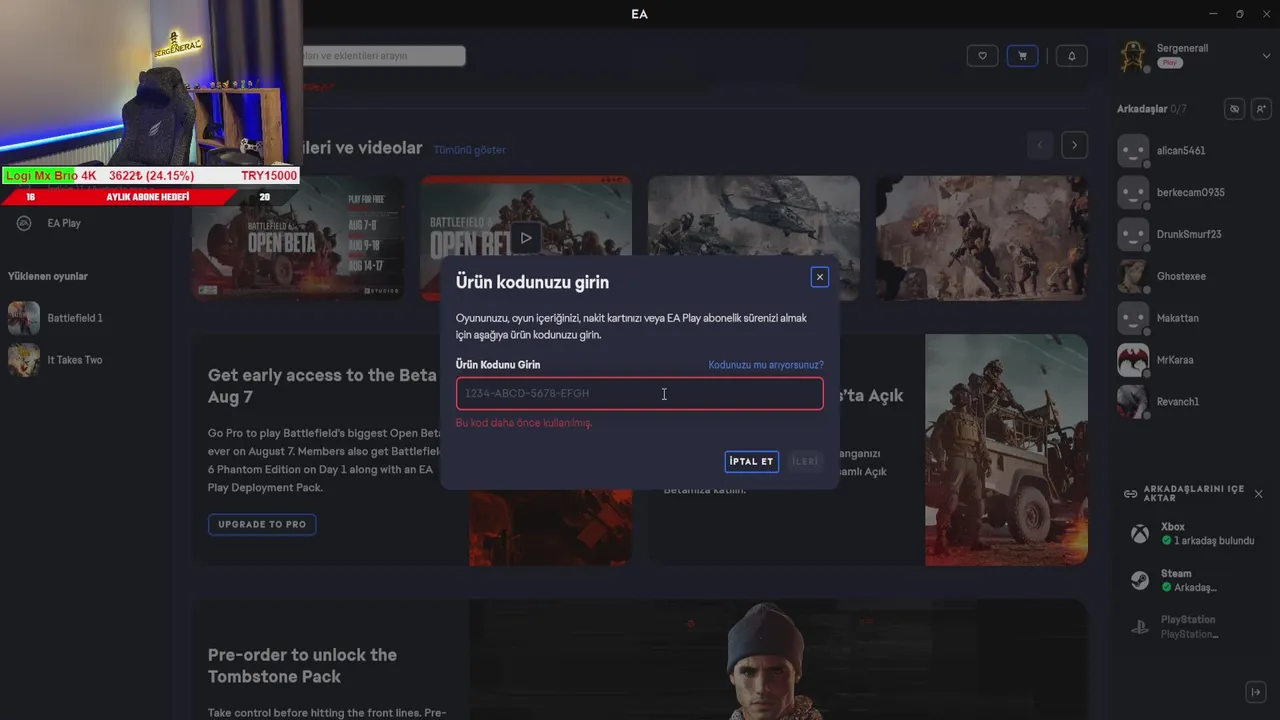Image resolution: width=1280 pixels, height=720 pixels.
Task: Go to previous videos carousel arrow
Action: click(x=1040, y=145)
